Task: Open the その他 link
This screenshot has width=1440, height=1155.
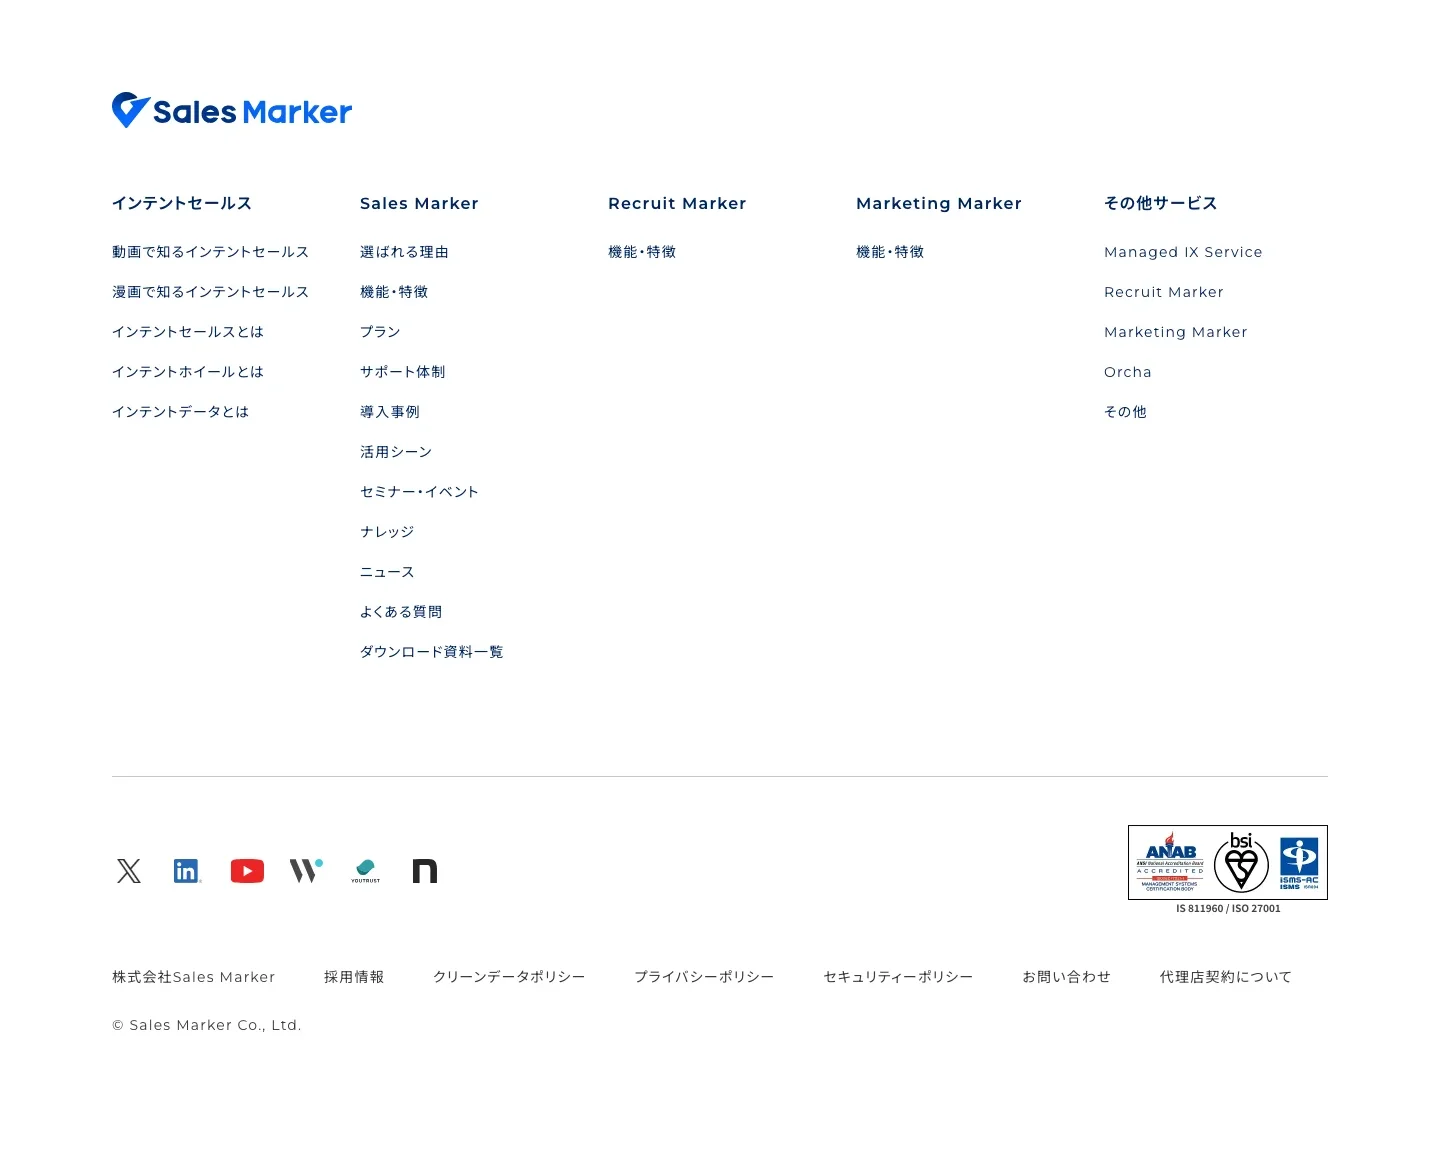Action: (x=1125, y=412)
